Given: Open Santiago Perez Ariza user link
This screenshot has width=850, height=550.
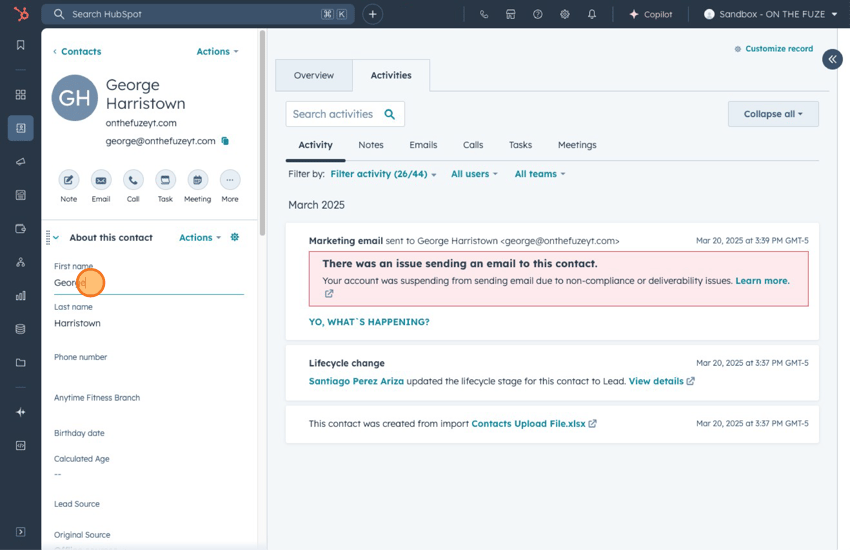Looking at the screenshot, I should pyautogui.click(x=356, y=381).
